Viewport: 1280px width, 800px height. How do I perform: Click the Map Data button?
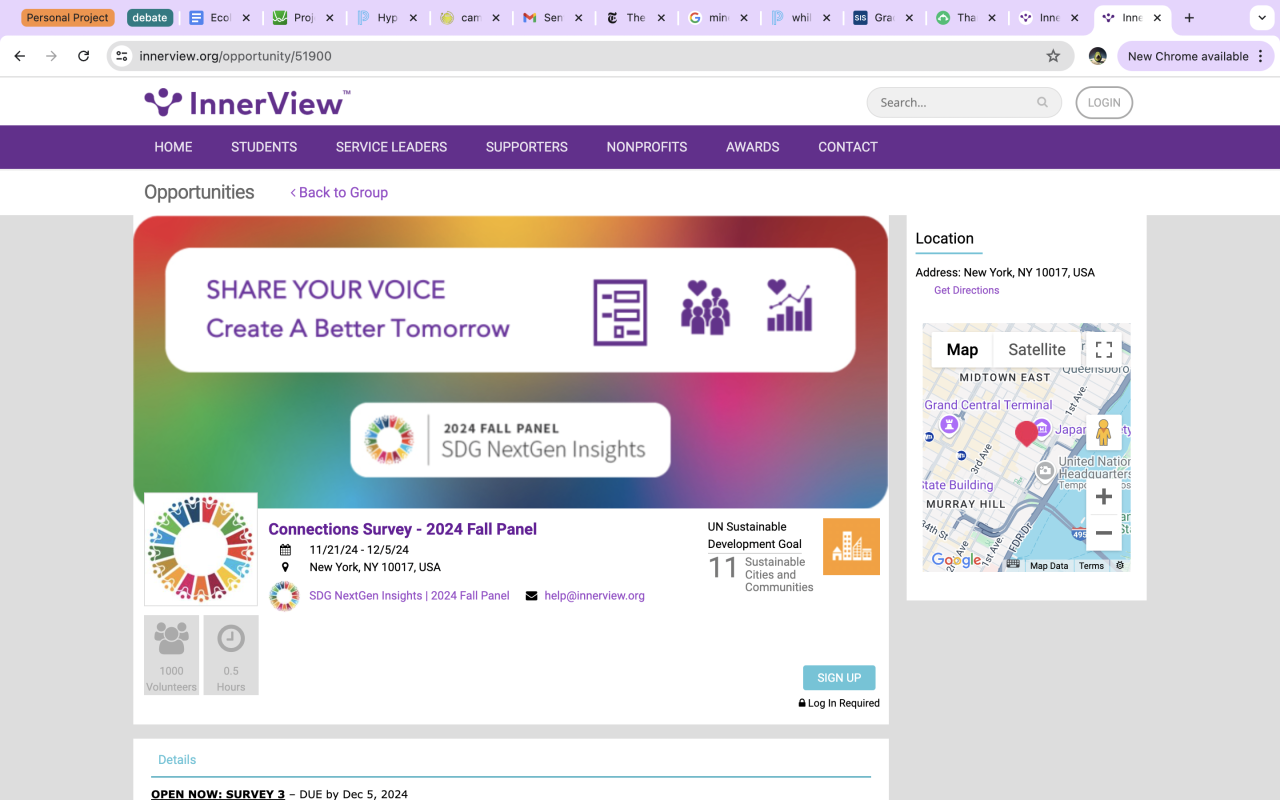click(1049, 566)
